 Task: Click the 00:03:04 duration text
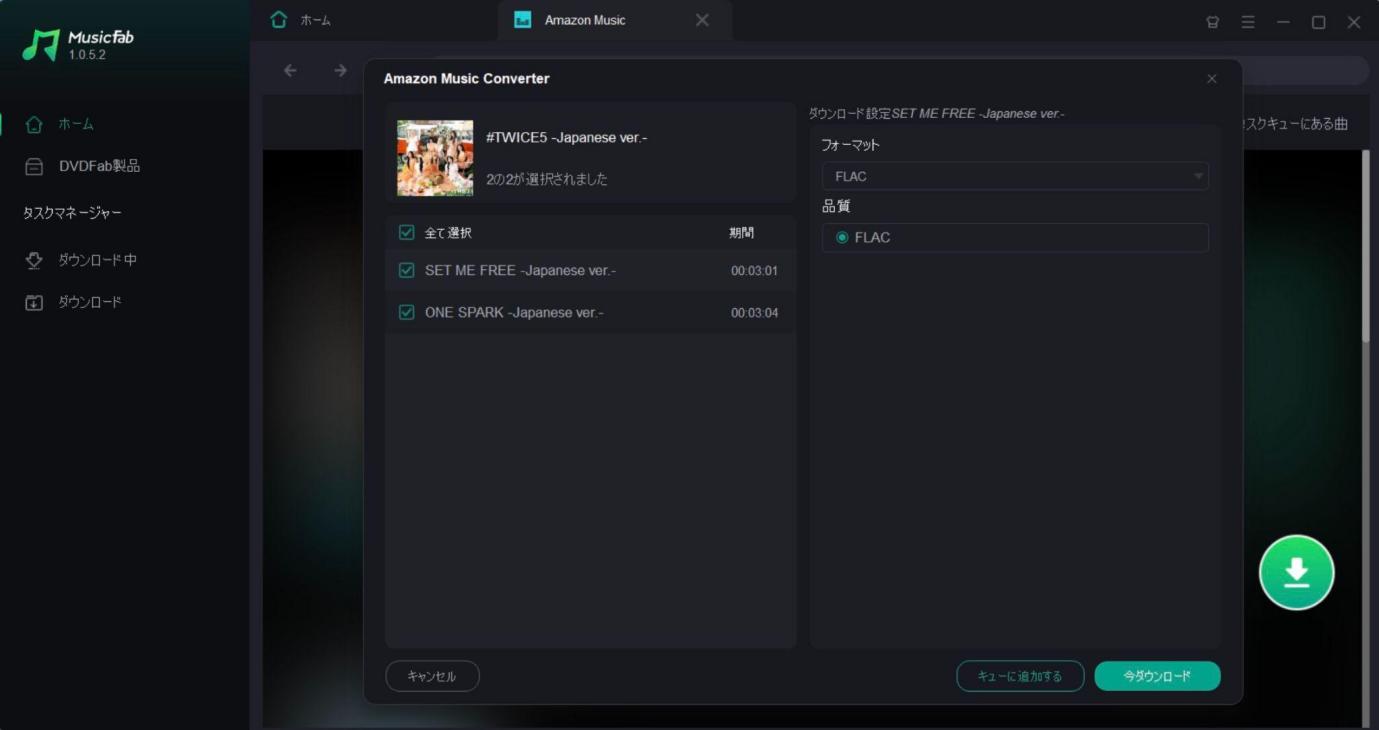coord(754,313)
